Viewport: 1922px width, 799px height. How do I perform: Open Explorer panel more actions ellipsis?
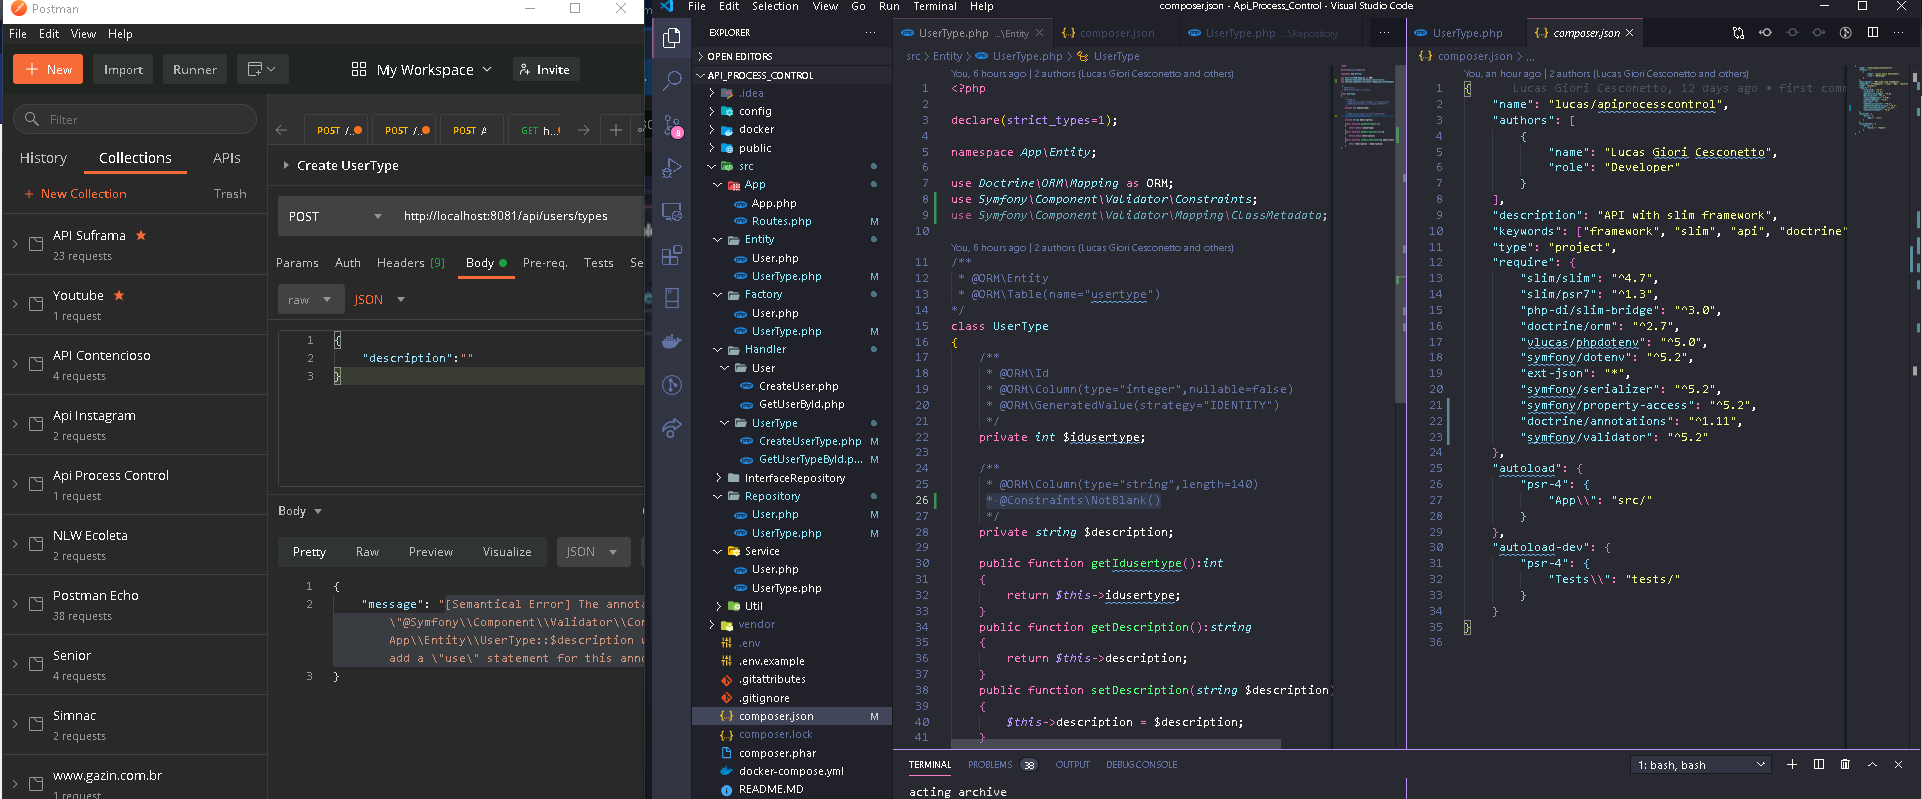pos(871,33)
